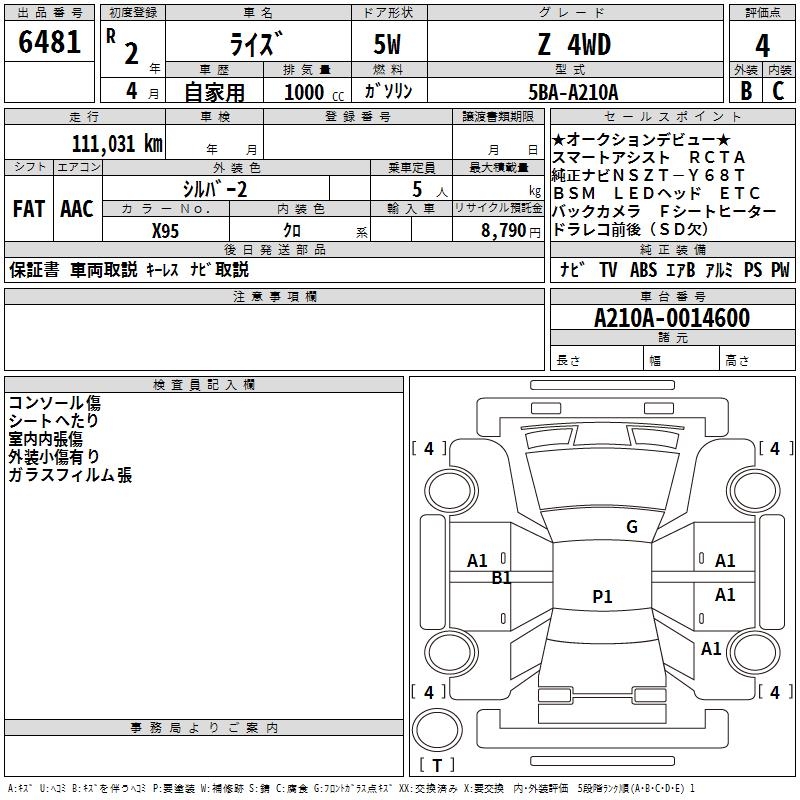Click chassis number A210A-0014600
This screenshot has height=800, width=800.
point(672,318)
